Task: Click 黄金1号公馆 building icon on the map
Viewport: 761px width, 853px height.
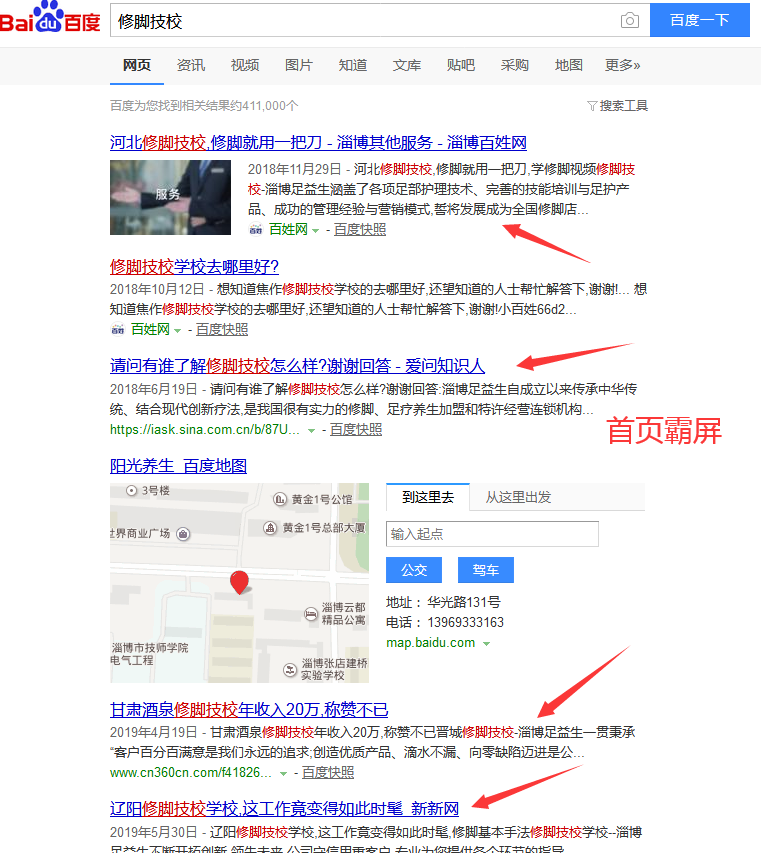Action: (x=280, y=499)
